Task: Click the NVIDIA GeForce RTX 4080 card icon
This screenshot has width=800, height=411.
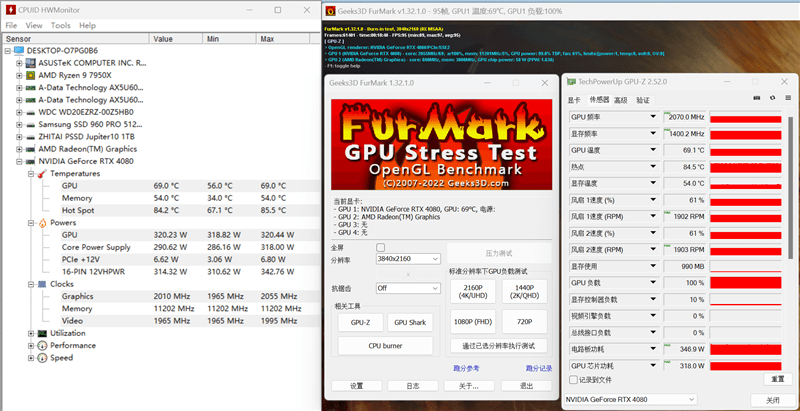Action: pyautogui.click(x=31, y=161)
